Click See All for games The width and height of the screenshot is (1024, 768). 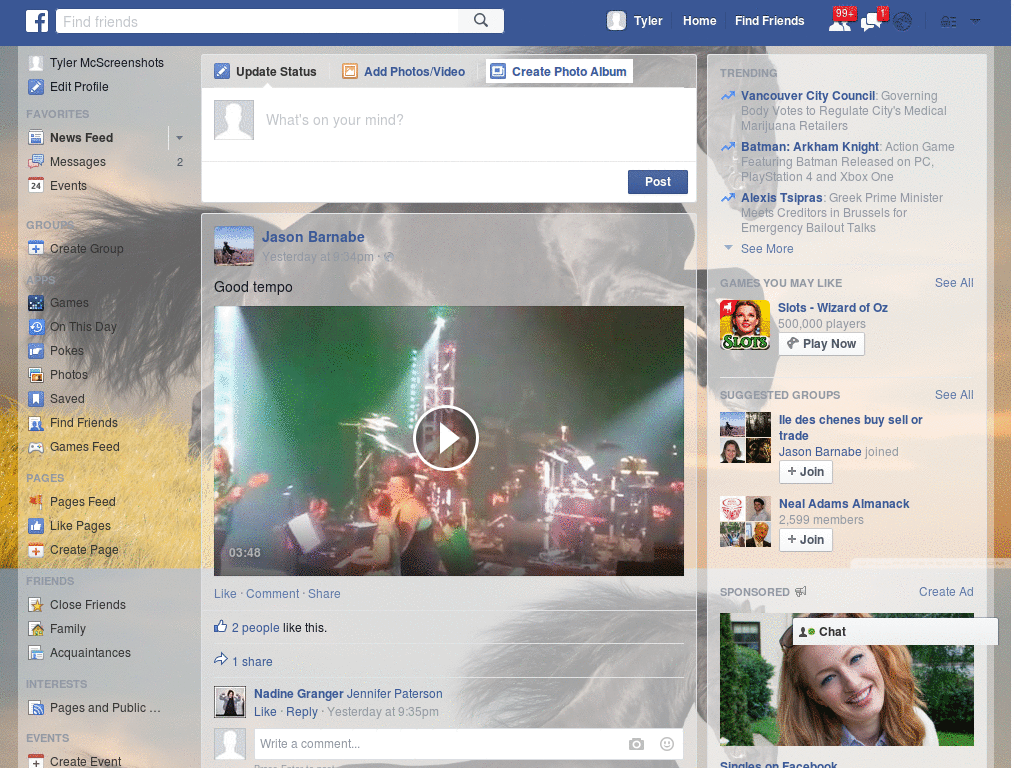(953, 283)
